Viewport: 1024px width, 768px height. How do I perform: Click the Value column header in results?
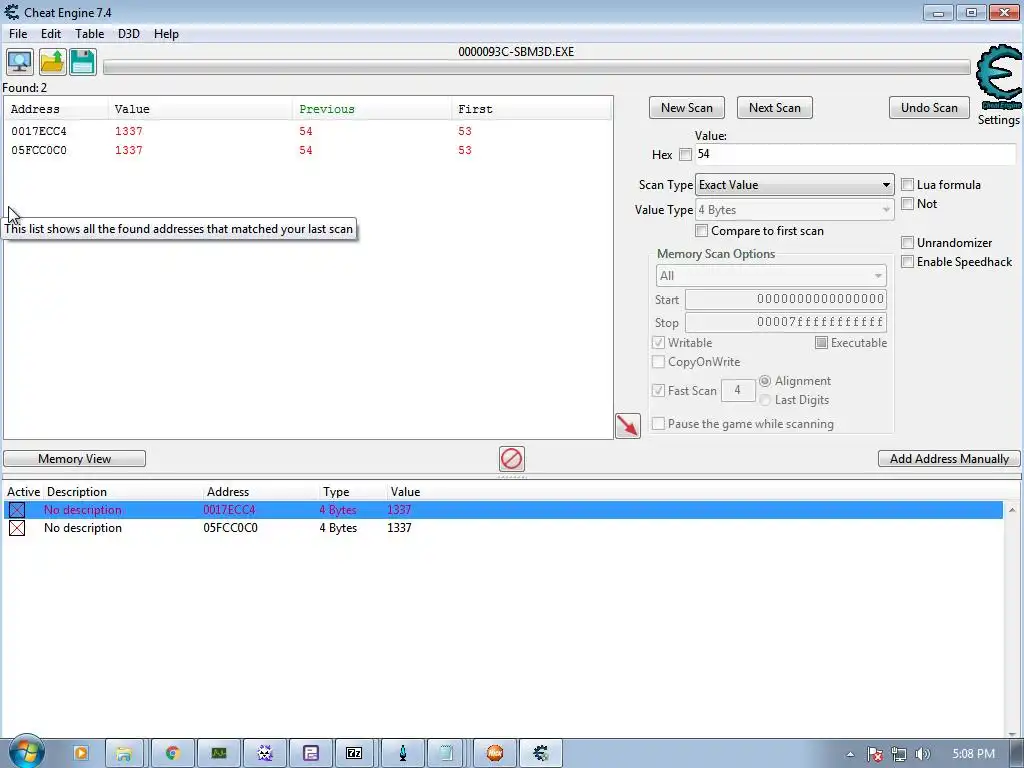[200, 109]
